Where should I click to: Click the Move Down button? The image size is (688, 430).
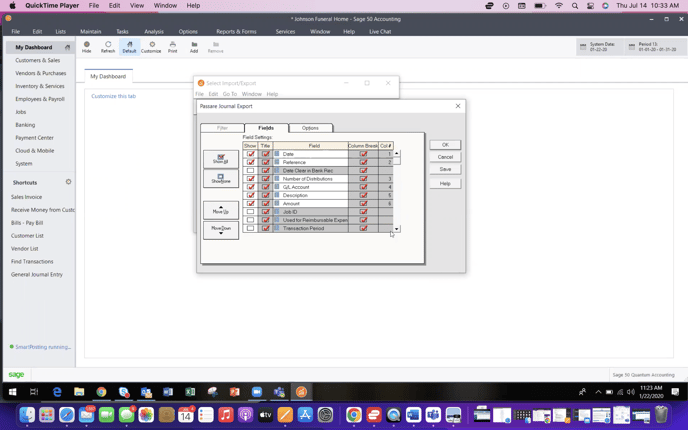pos(221,230)
